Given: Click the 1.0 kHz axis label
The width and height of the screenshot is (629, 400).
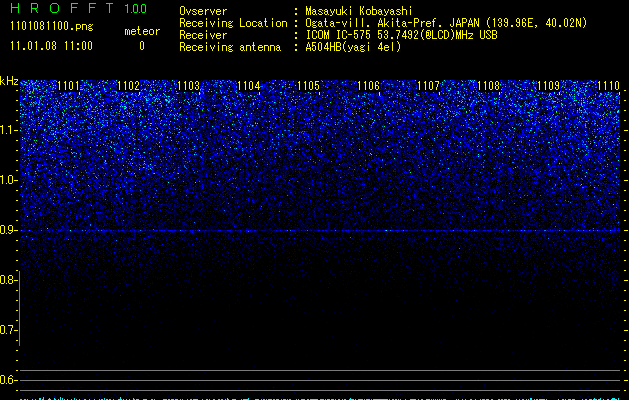Looking at the screenshot, I should pos(8,180).
